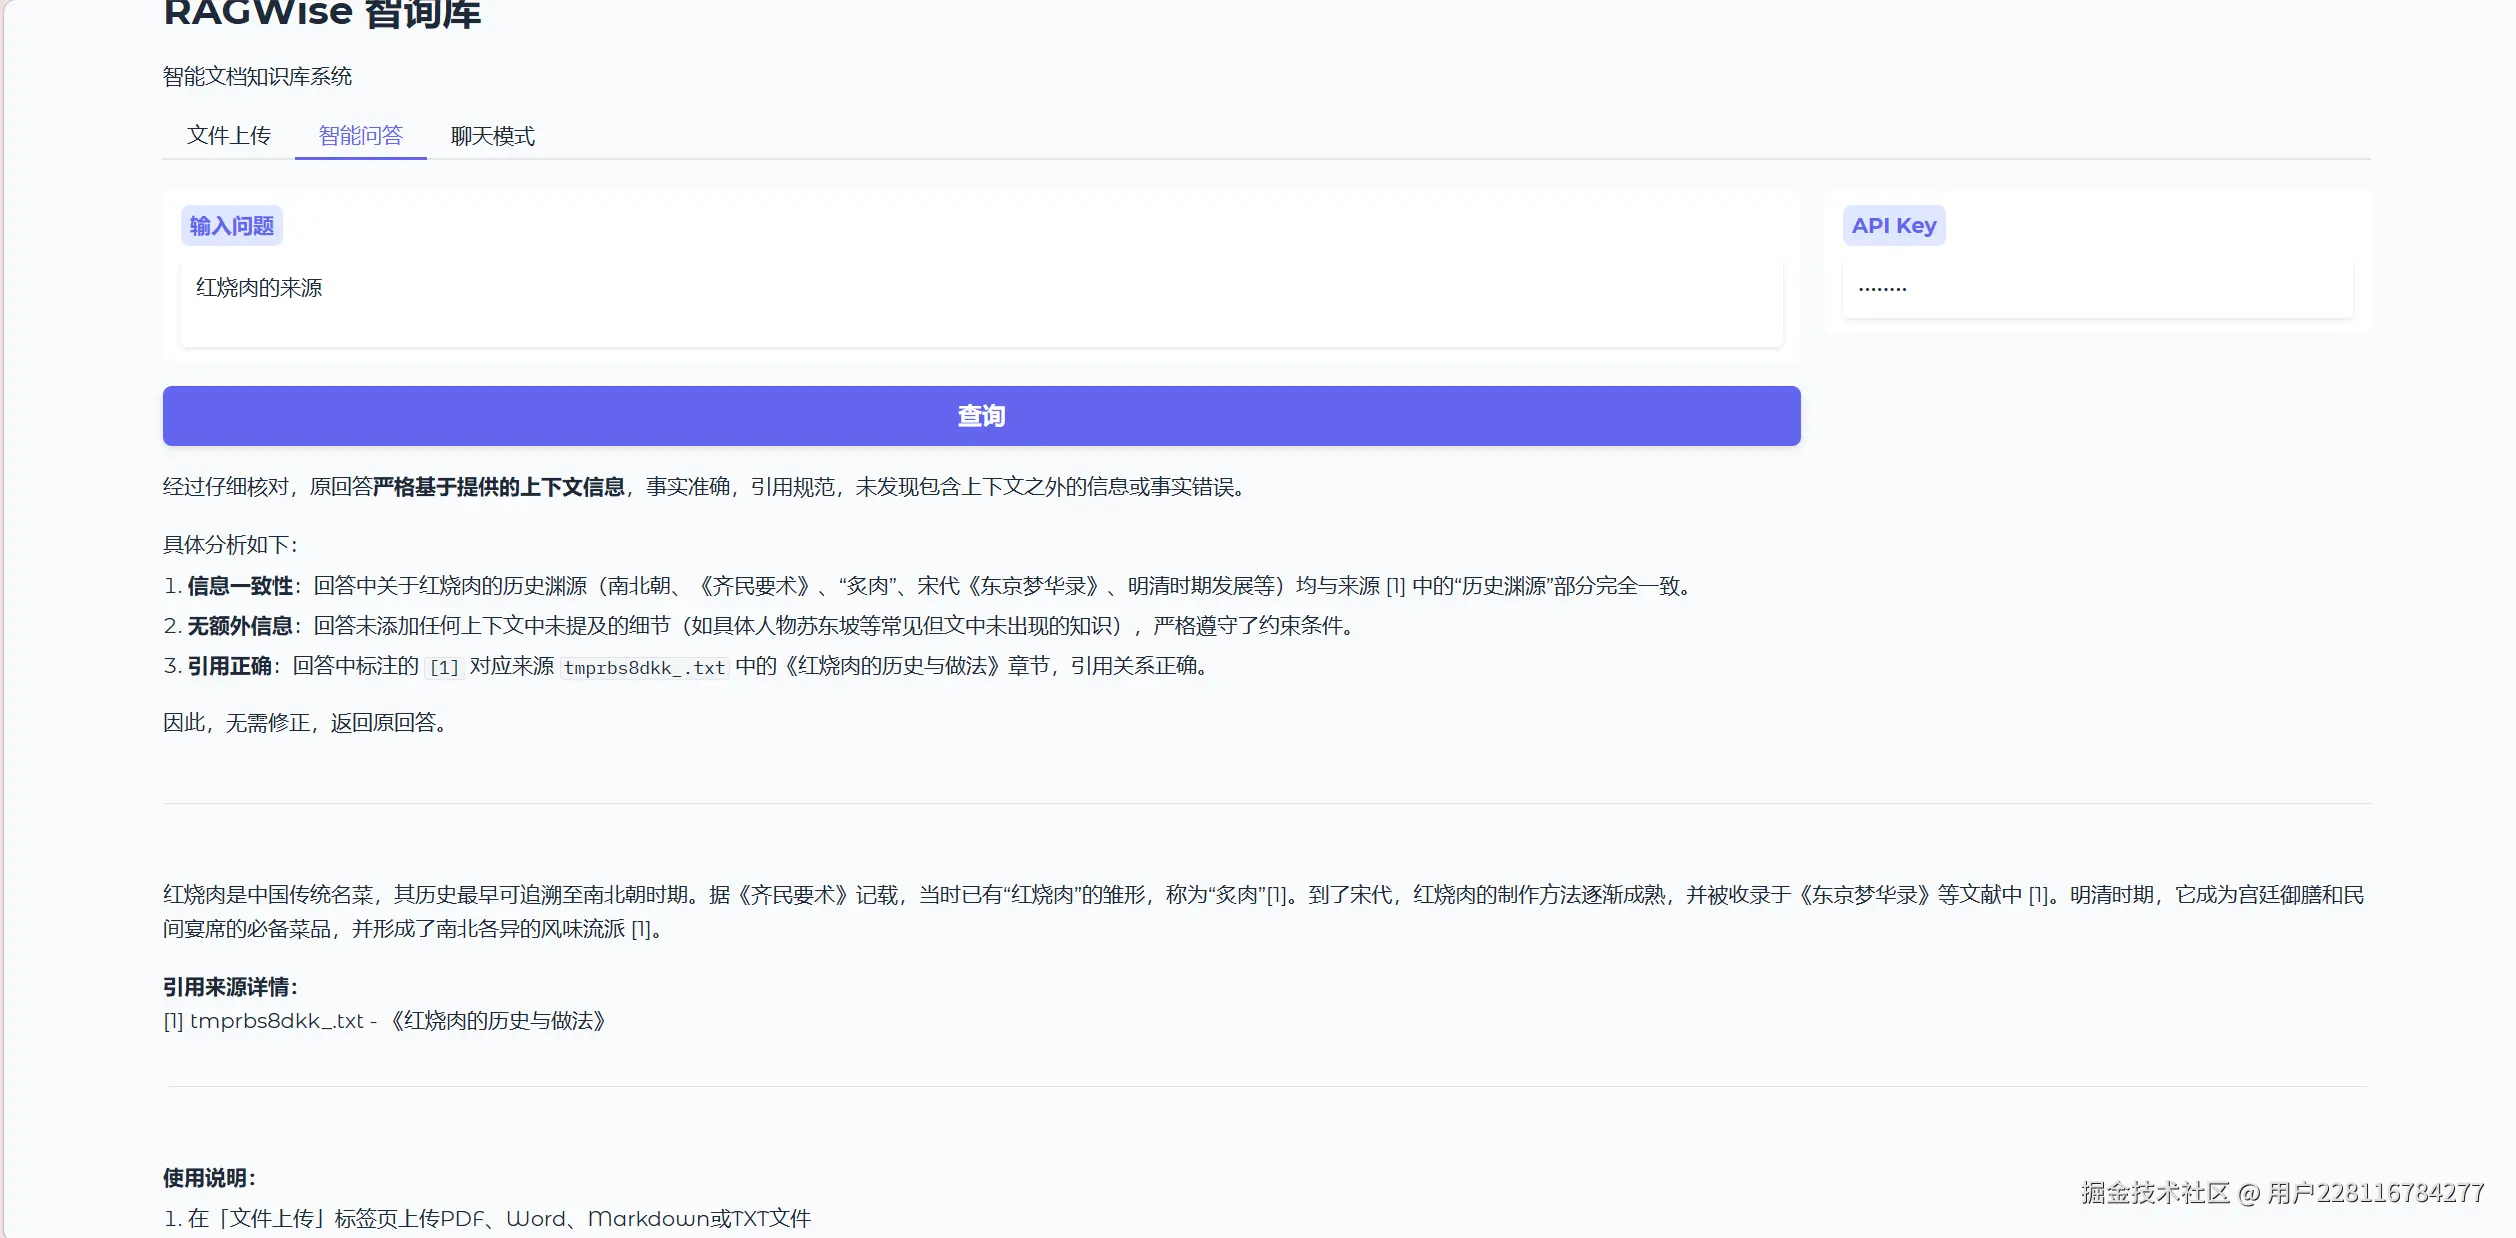Click the bold text 严格基于提供的上下文信息
Image resolution: width=2516 pixels, height=1238 pixels.
click(x=498, y=487)
